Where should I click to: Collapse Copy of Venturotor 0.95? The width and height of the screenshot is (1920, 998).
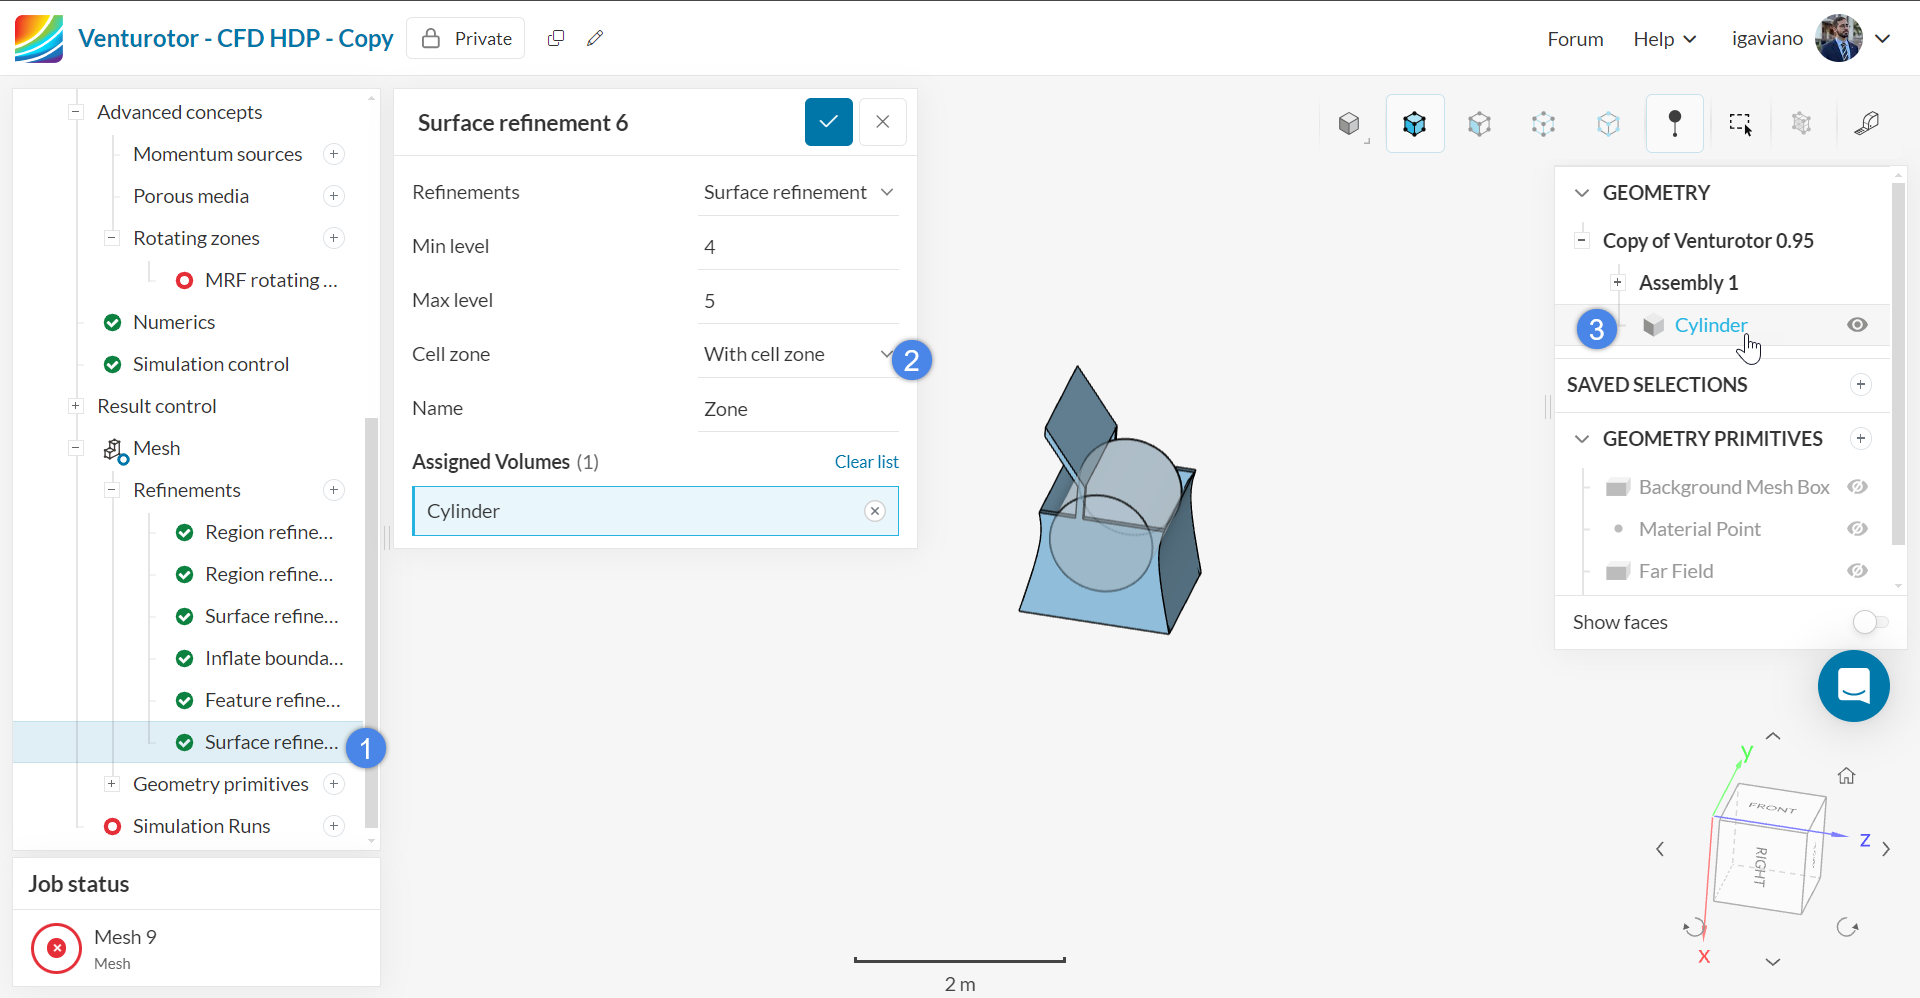(1582, 241)
